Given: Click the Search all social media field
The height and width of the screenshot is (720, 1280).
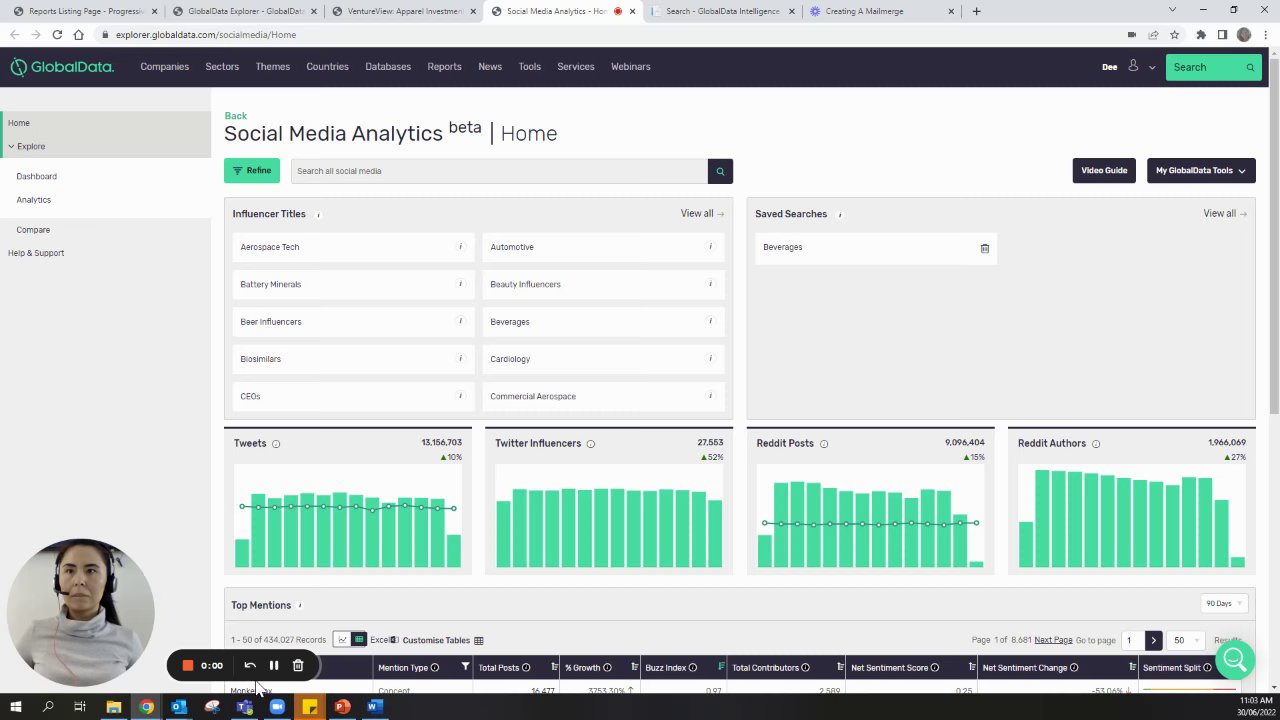Looking at the screenshot, I should click(x=500, y=171).
